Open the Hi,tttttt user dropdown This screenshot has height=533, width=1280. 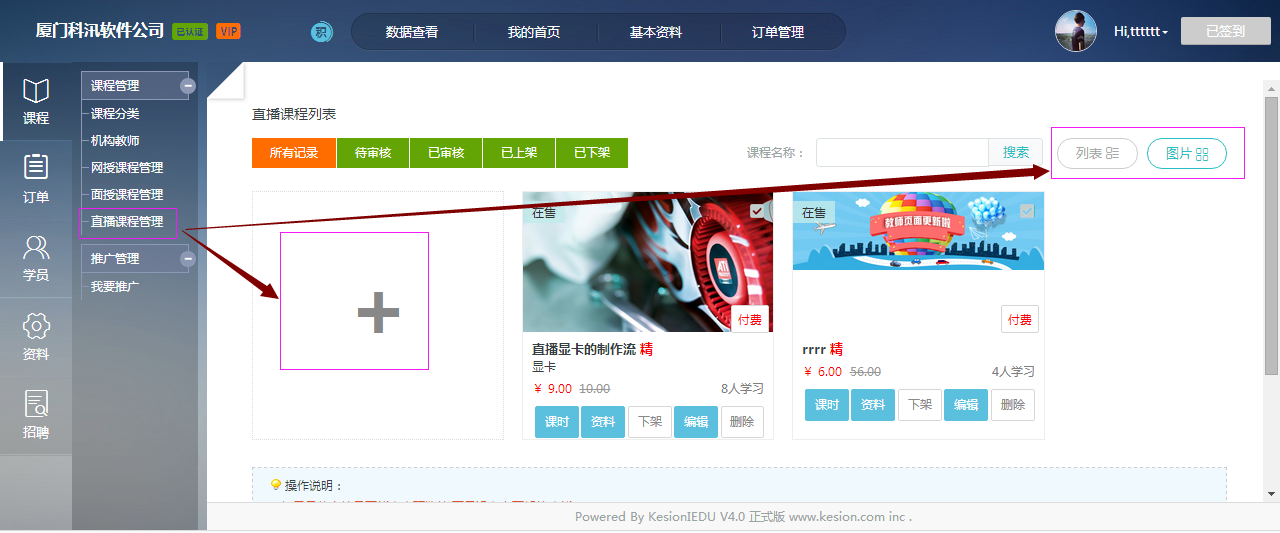[1141, 32]
